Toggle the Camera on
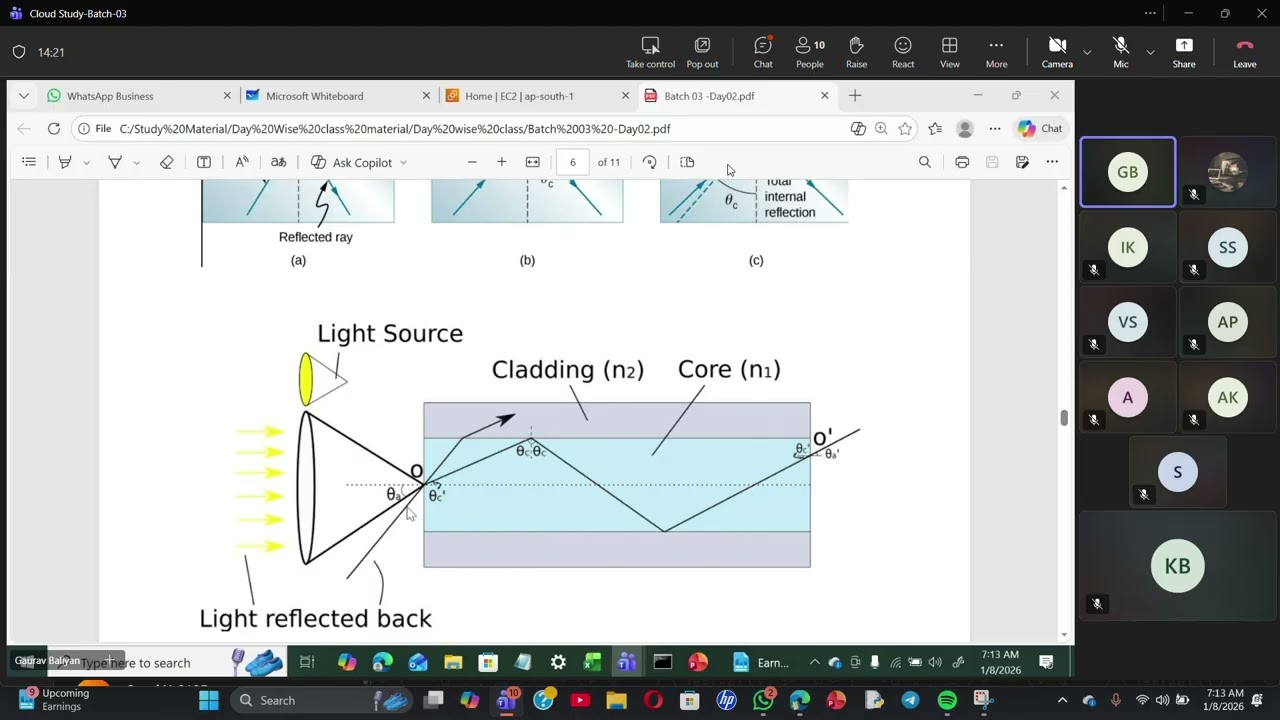 1057,52
